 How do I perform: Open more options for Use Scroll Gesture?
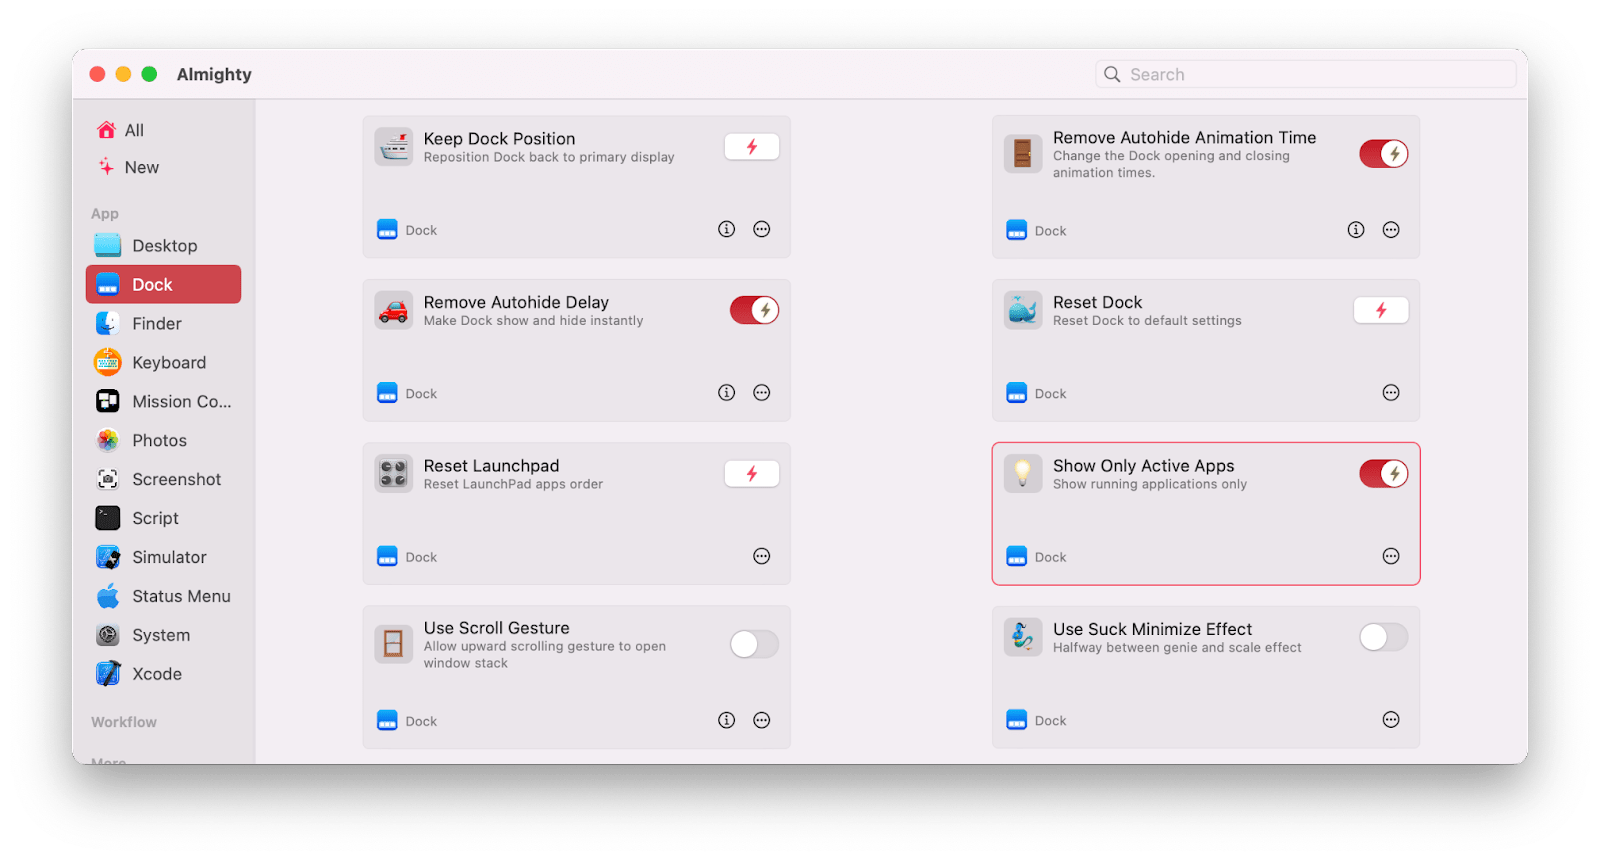point(762,720)
